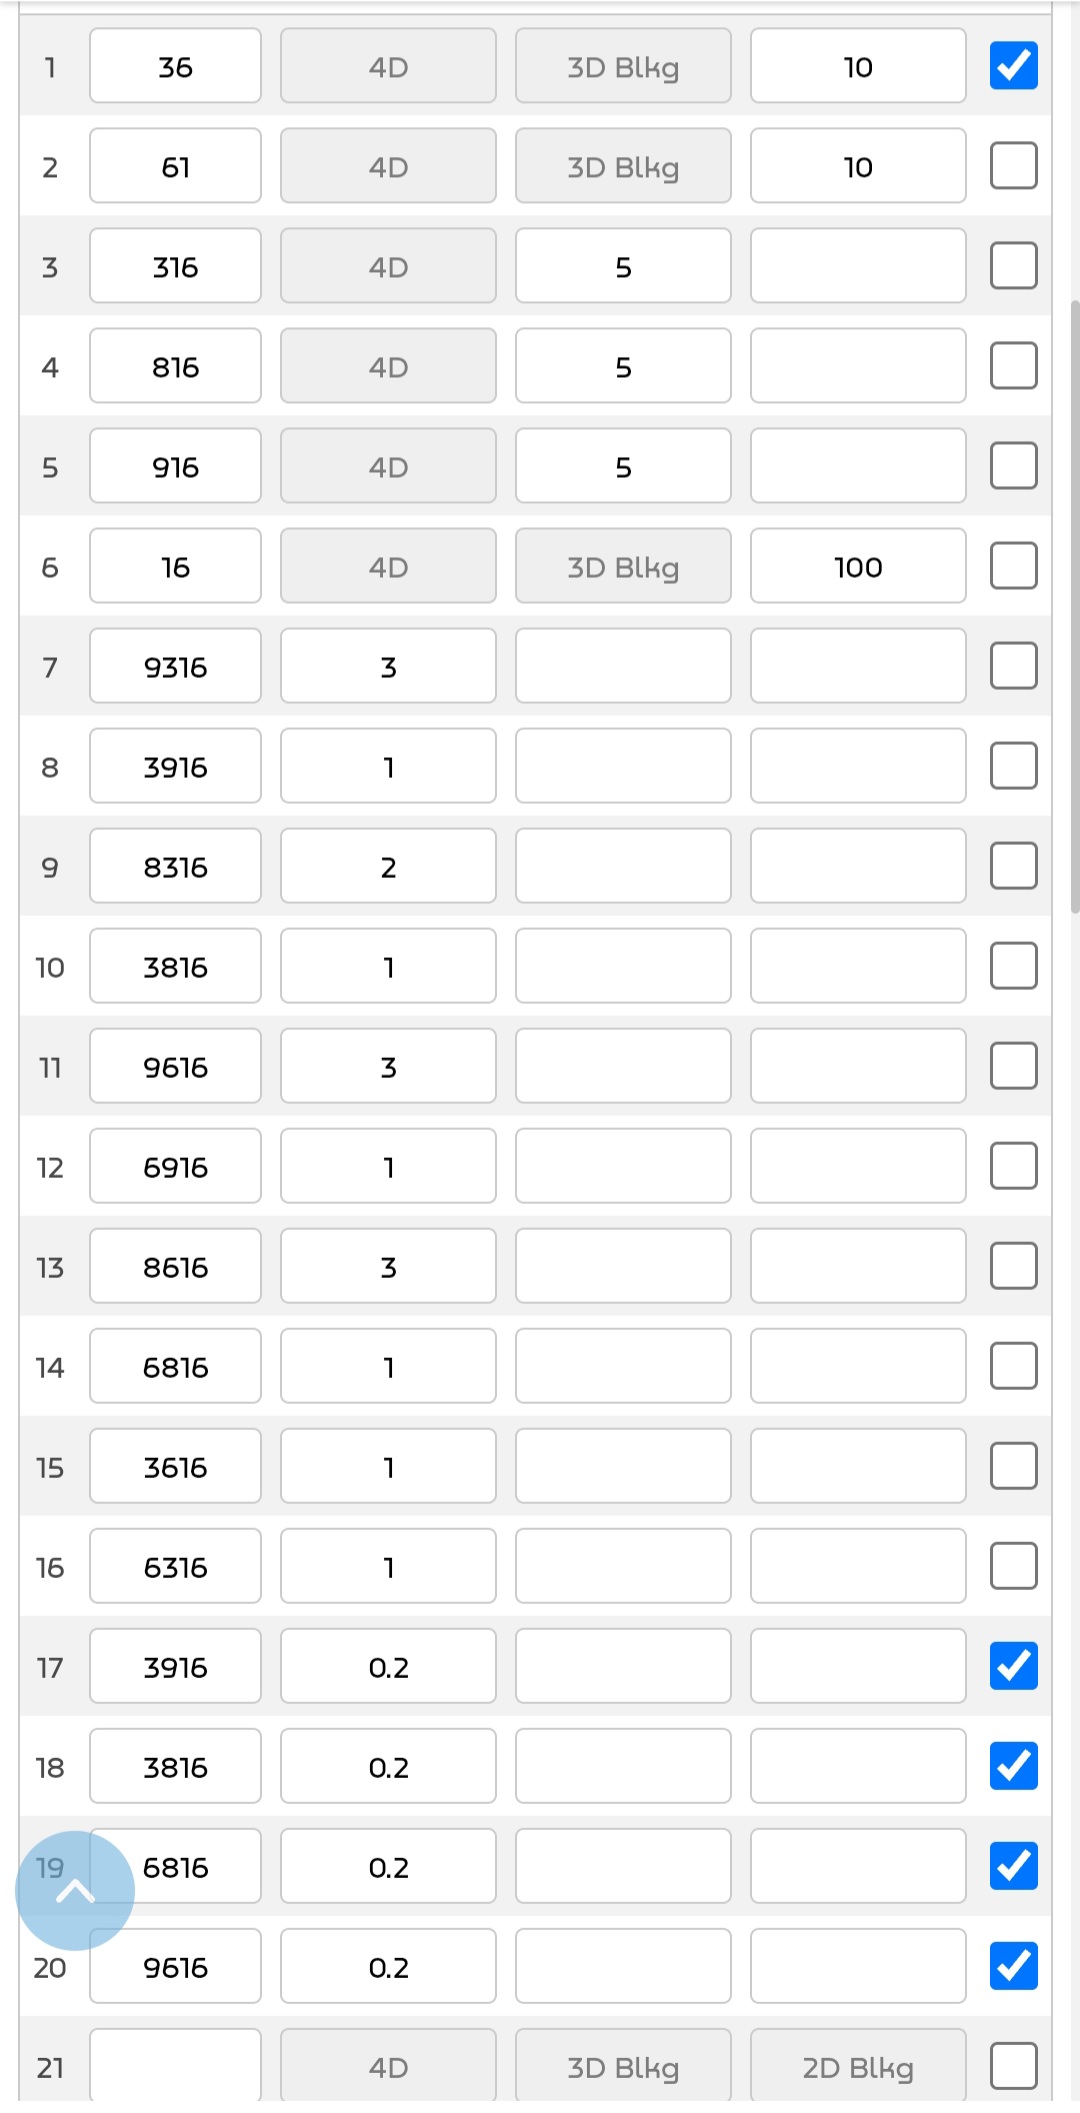Click the number field containing 9316
This screenshot has height=2113, width=1080.
click(175, 666)
